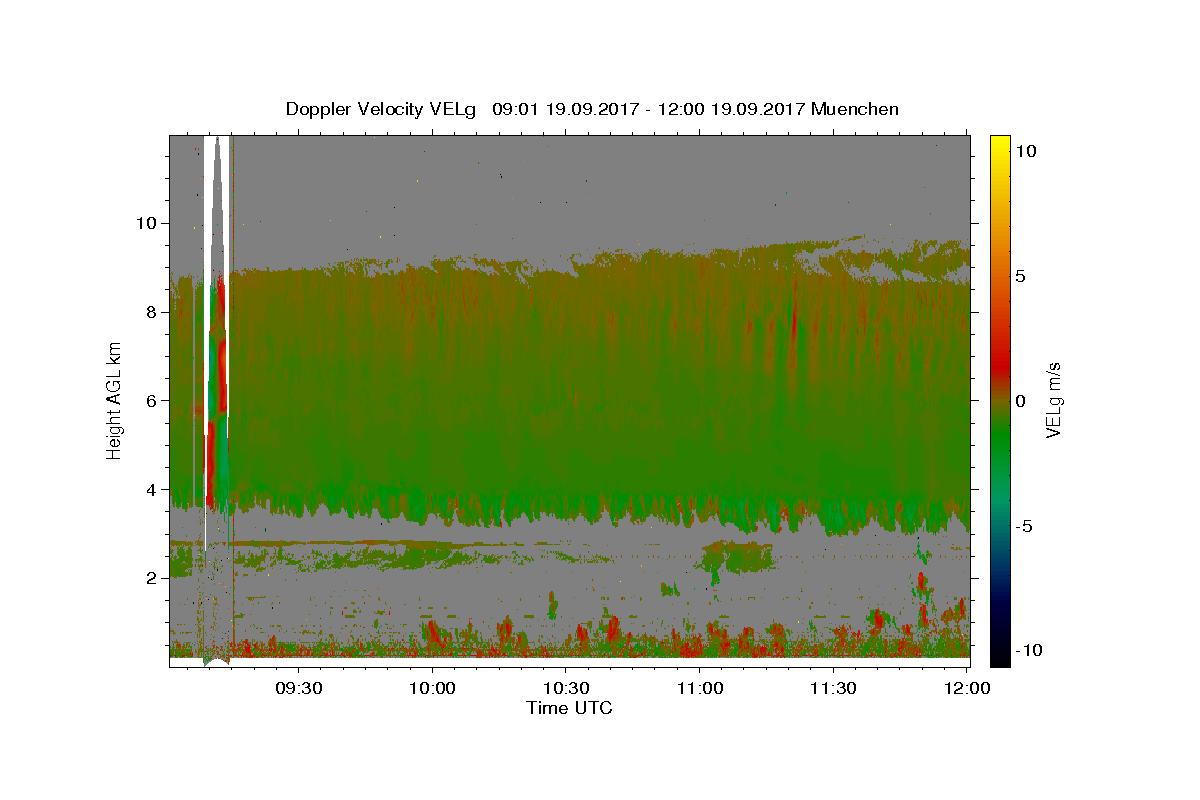Click the 11:30 time axis label

pyautogui.click(x=833, y=688)
